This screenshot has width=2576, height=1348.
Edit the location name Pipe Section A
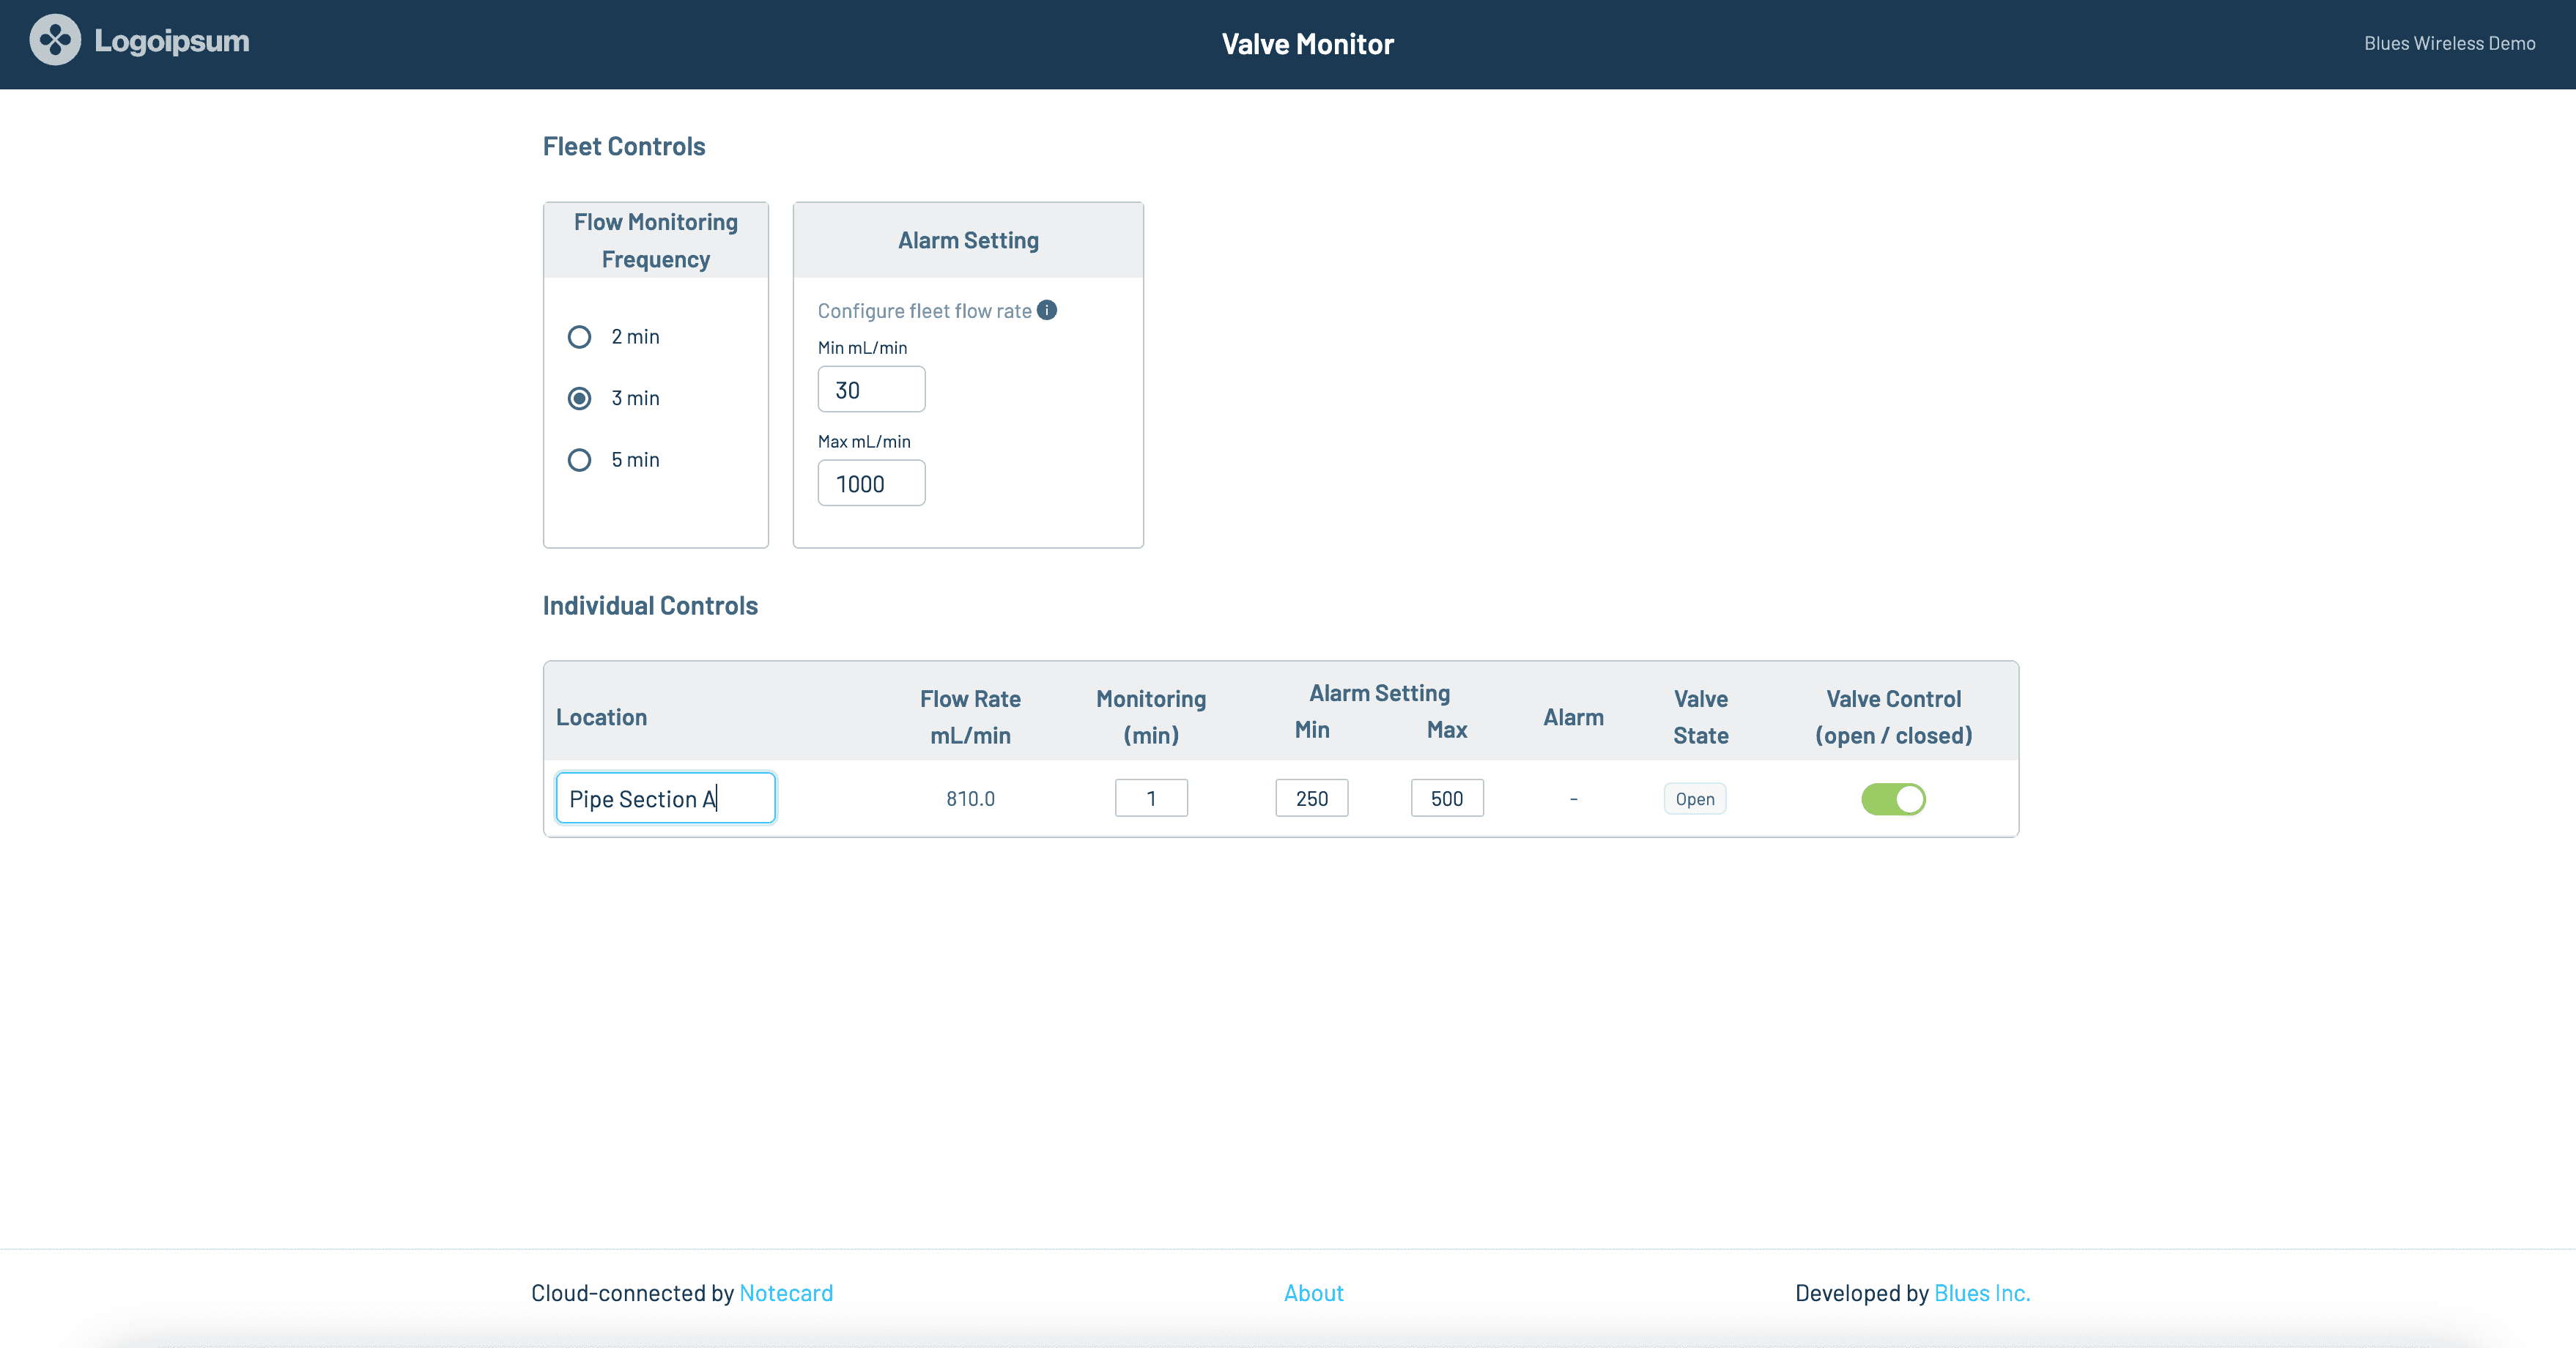tap(665, 798)
